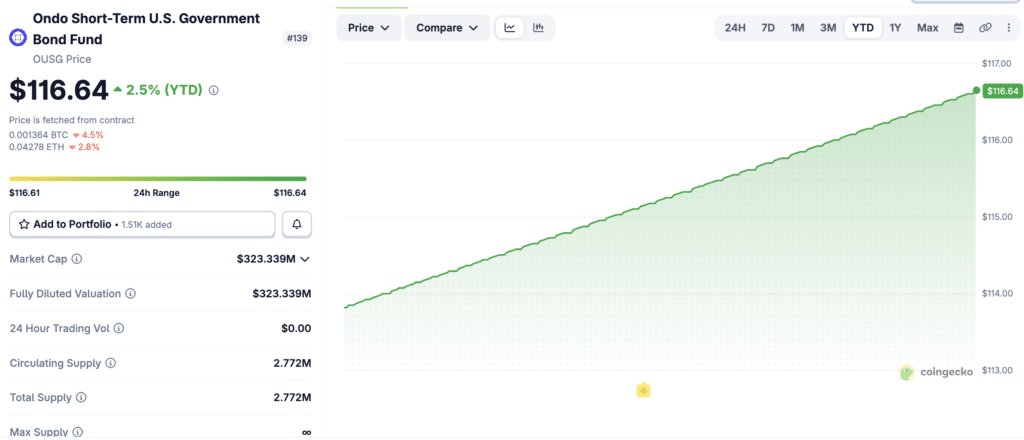Image resolution: width=1024 pixels, height=440 pixels.
Task: Switch to candlestick chart icon
Action: (x=538, y=27)
